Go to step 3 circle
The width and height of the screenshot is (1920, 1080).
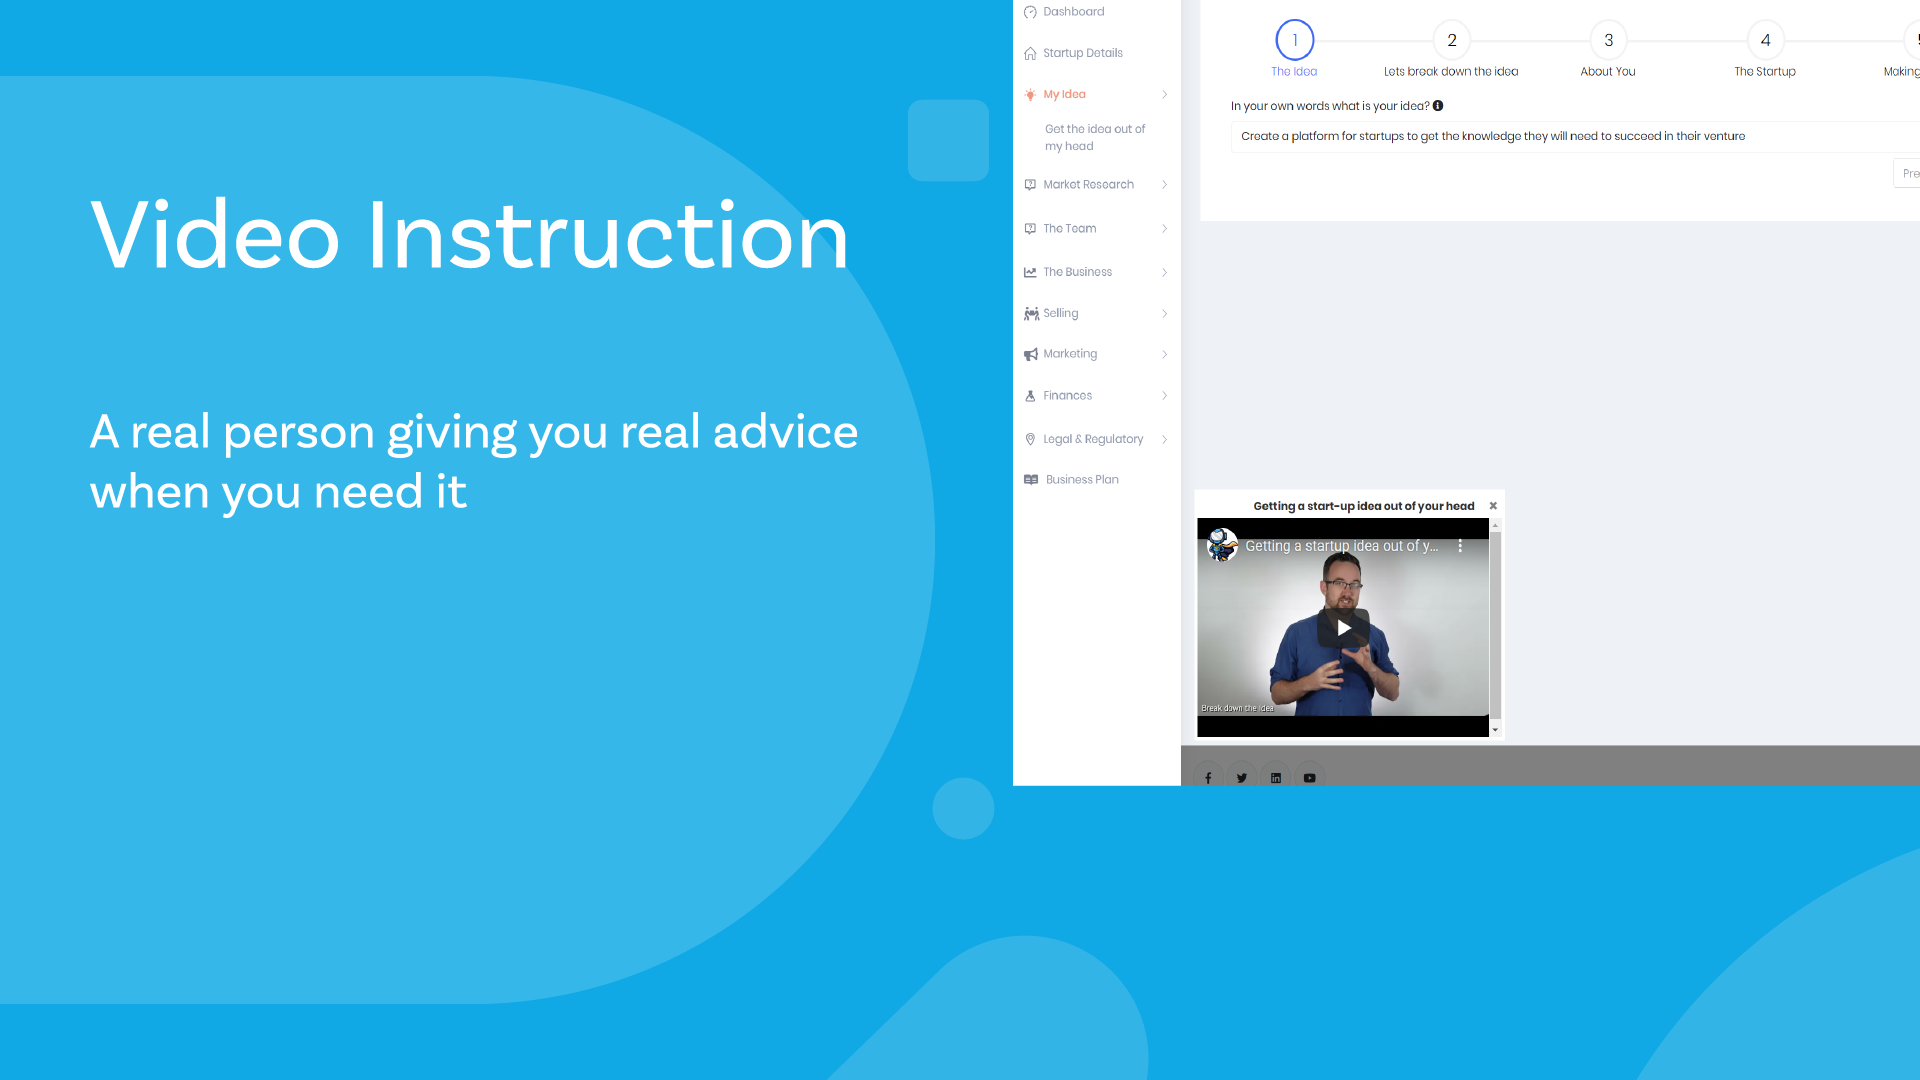point(1609,40)
